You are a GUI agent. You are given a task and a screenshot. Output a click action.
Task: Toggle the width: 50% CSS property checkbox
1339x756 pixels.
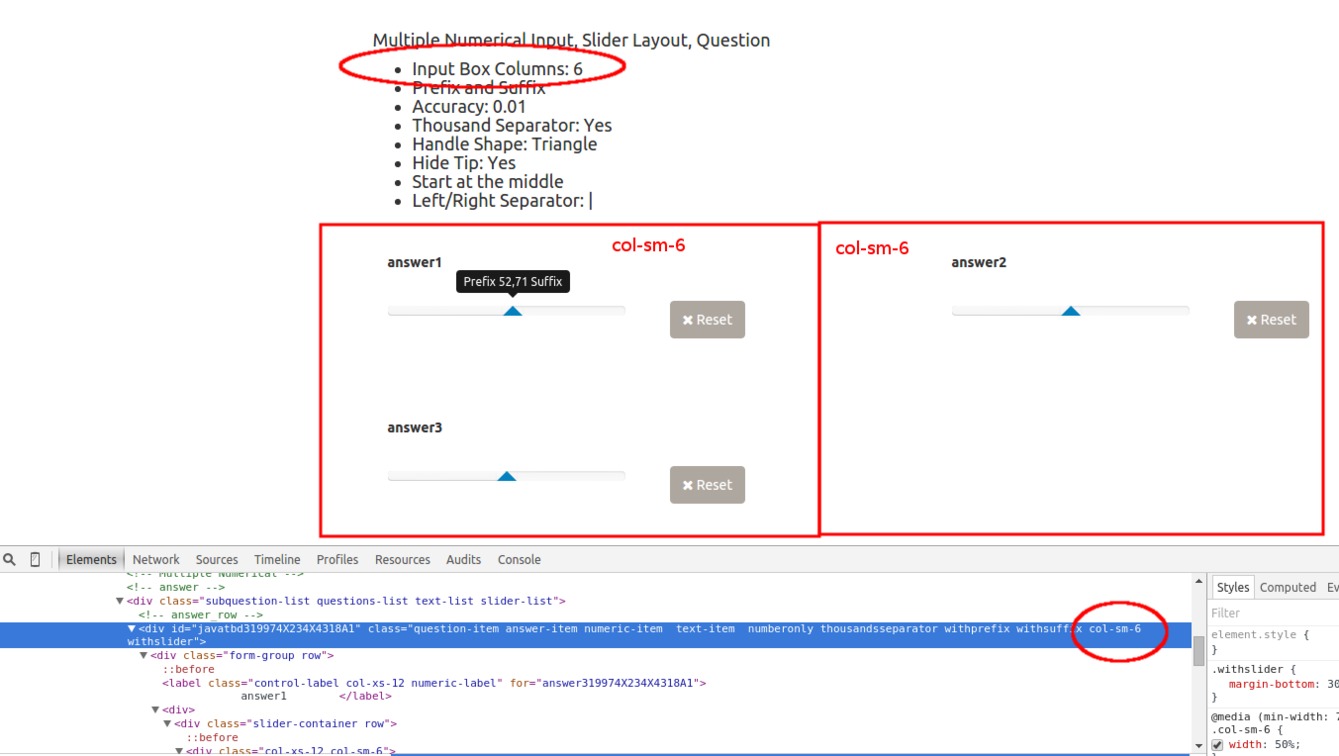pos(1217,745)
